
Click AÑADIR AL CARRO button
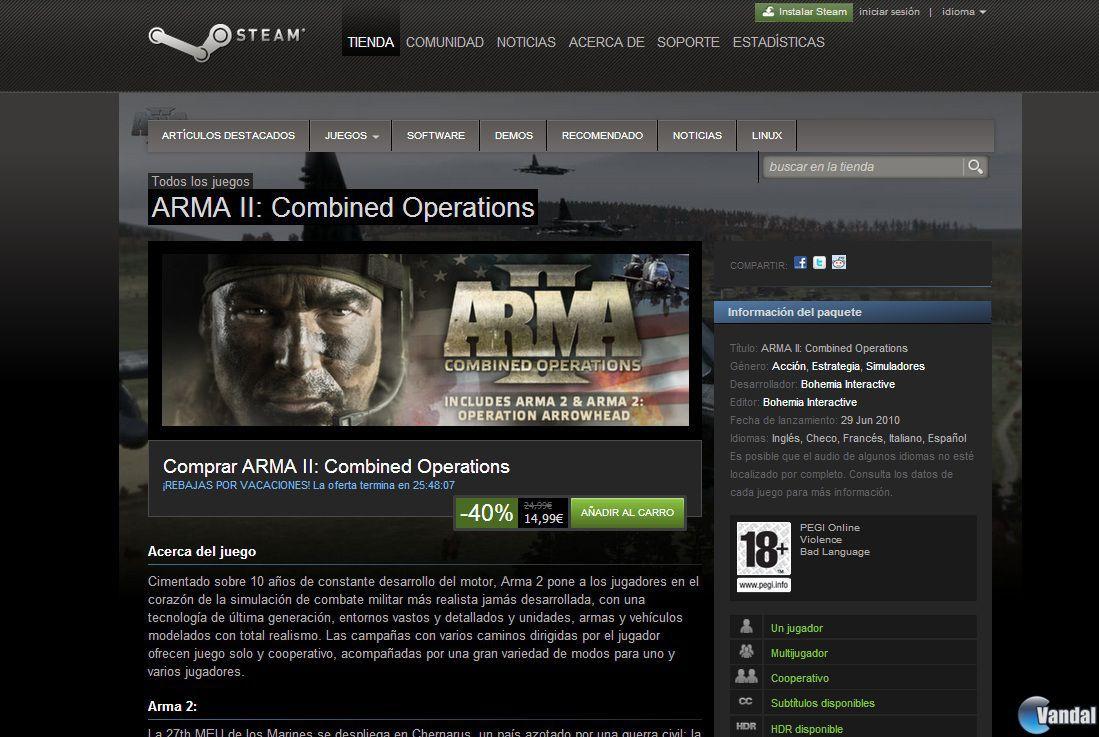click(x=627, y=512)
